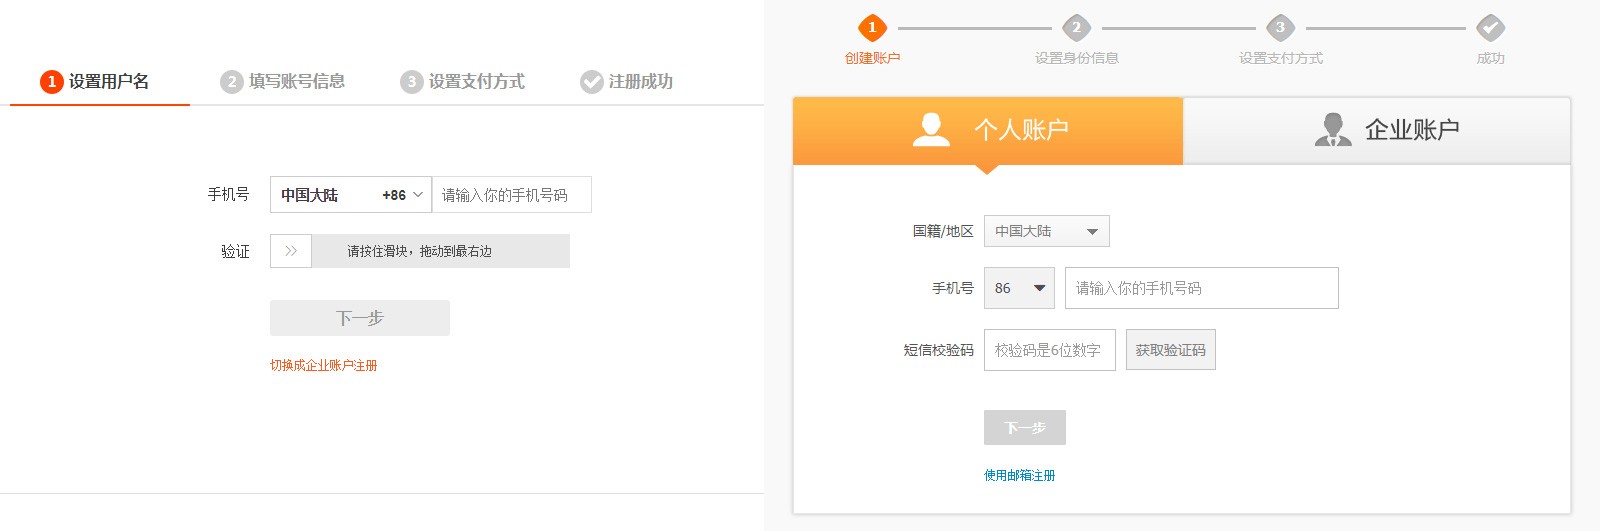Select the 注册成功 step tab
The width and height of the screenshot is (1600, 531).
[627, 82]
